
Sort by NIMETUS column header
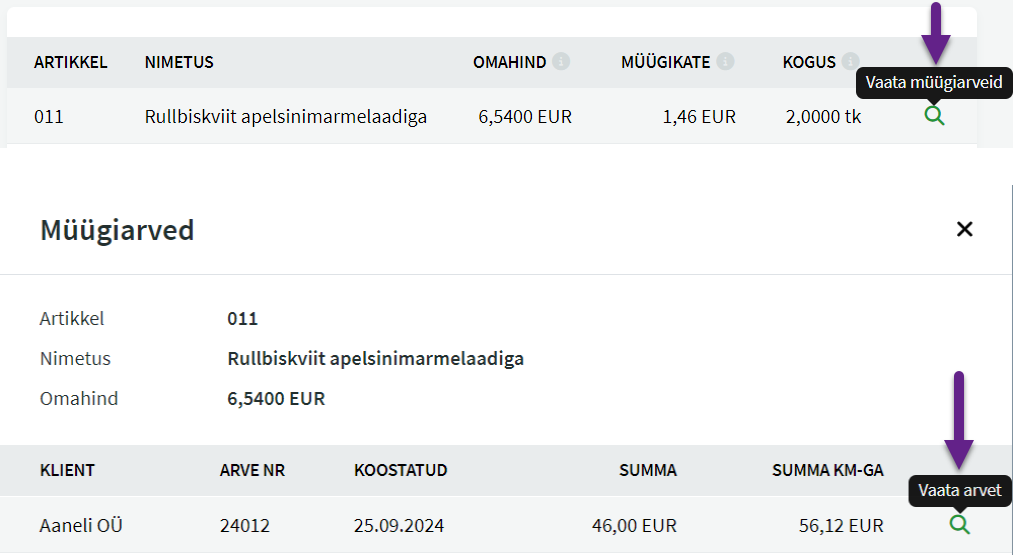tap(179, 62)
